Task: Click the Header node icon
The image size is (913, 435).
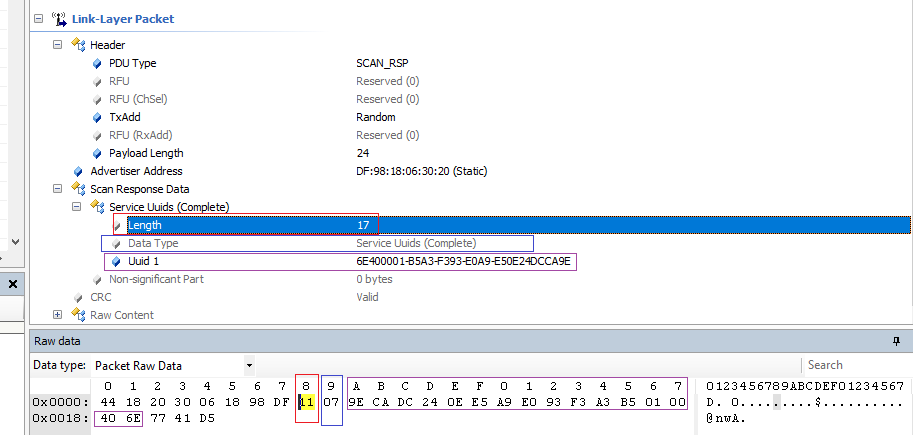Action: [x=78, y=45]
